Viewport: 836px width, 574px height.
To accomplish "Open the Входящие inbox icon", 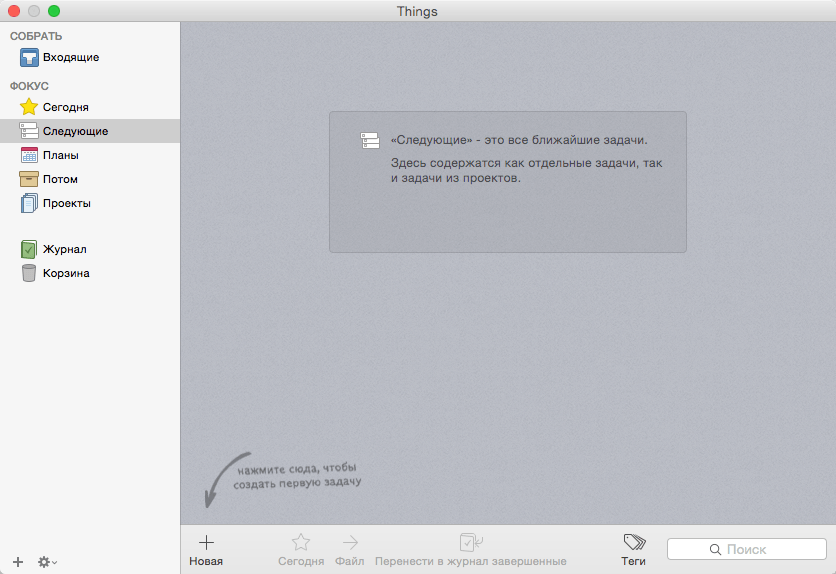I will 29,58.
